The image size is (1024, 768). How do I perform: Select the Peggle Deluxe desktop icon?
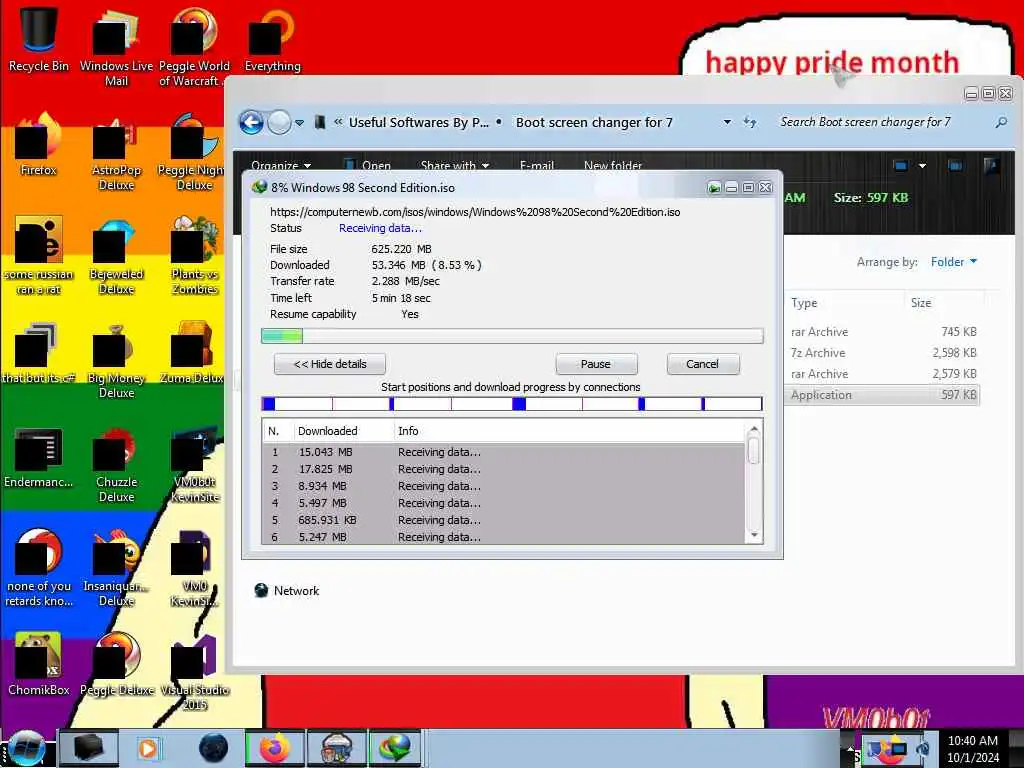pyautogui.click(x=116, y=664)
